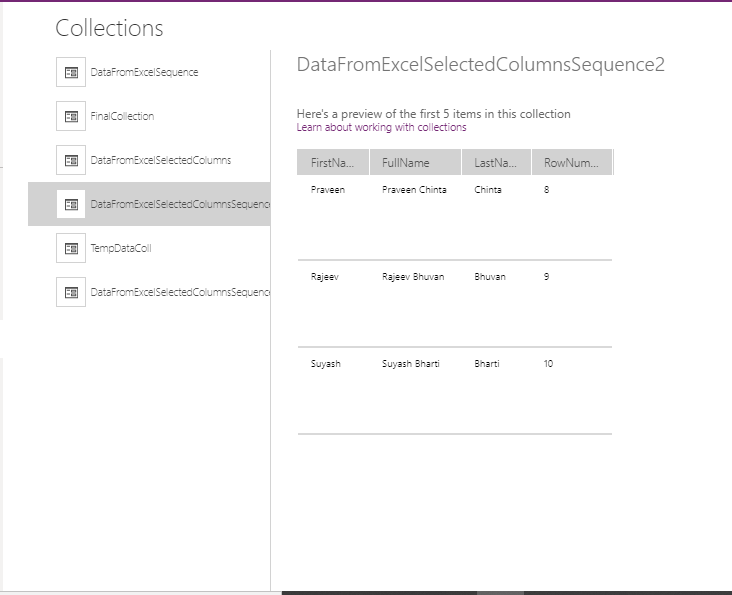Click the Suyash first name cell
Screen dimensions: 732x595
pyautogui.click(x=325, y=364)
